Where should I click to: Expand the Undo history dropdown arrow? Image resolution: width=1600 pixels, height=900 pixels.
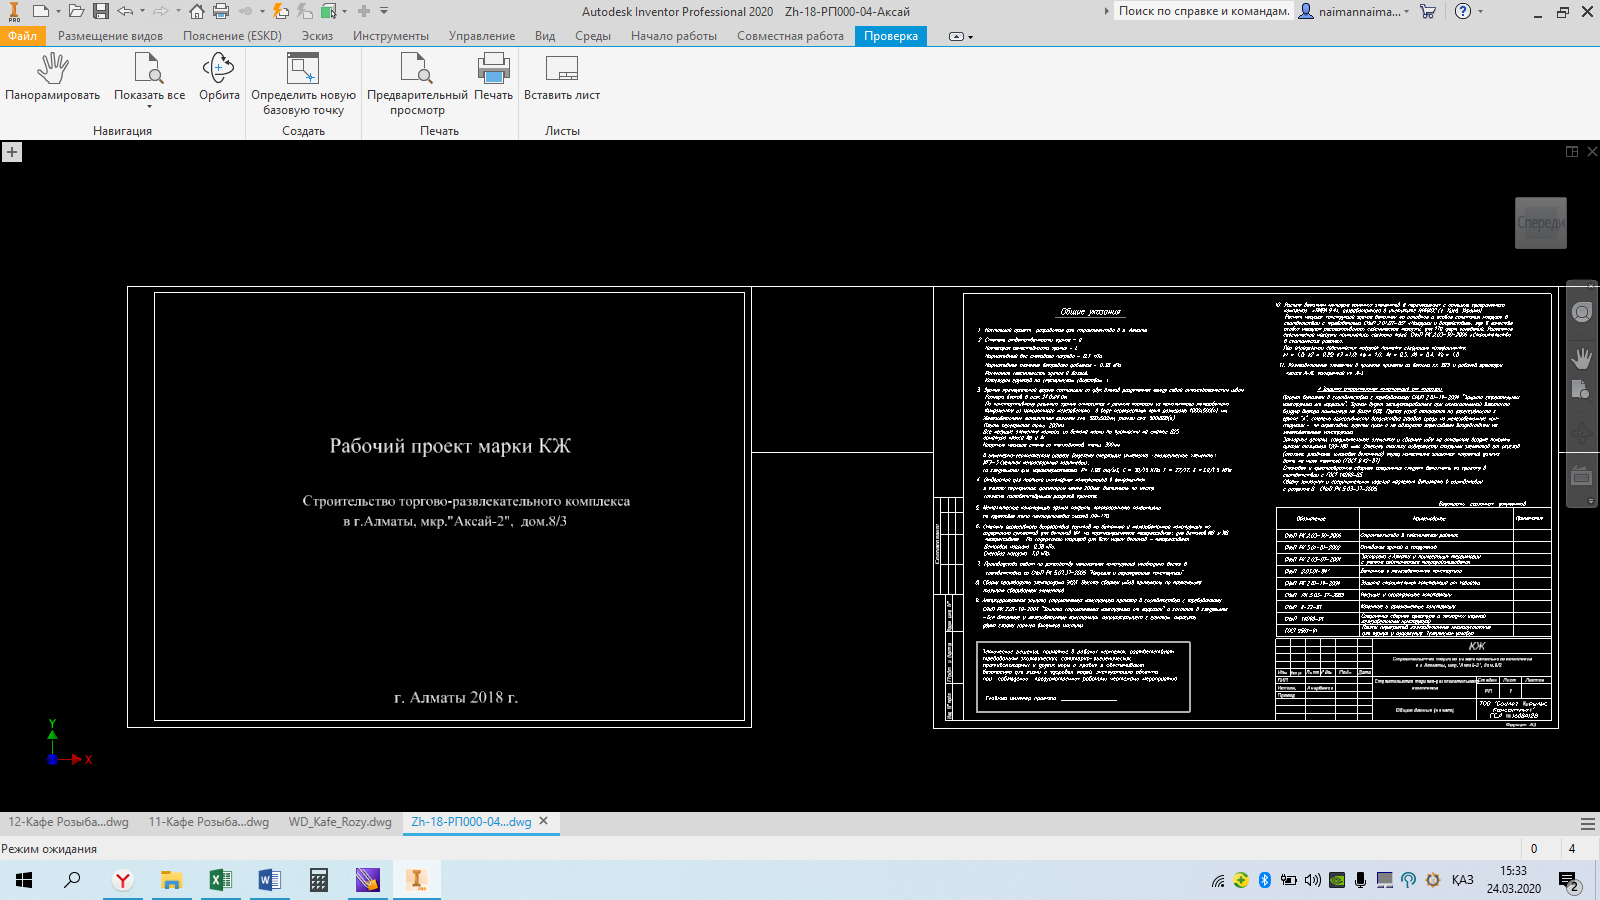[x=142, y=12]
